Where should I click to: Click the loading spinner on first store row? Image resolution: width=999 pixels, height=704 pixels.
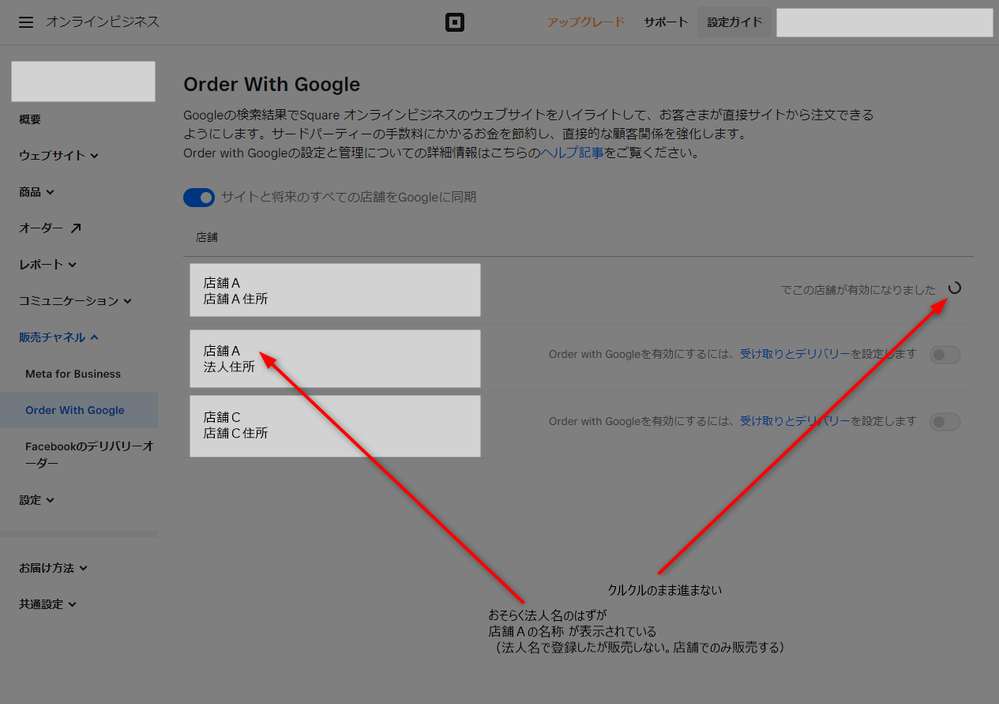coord(954,288)
